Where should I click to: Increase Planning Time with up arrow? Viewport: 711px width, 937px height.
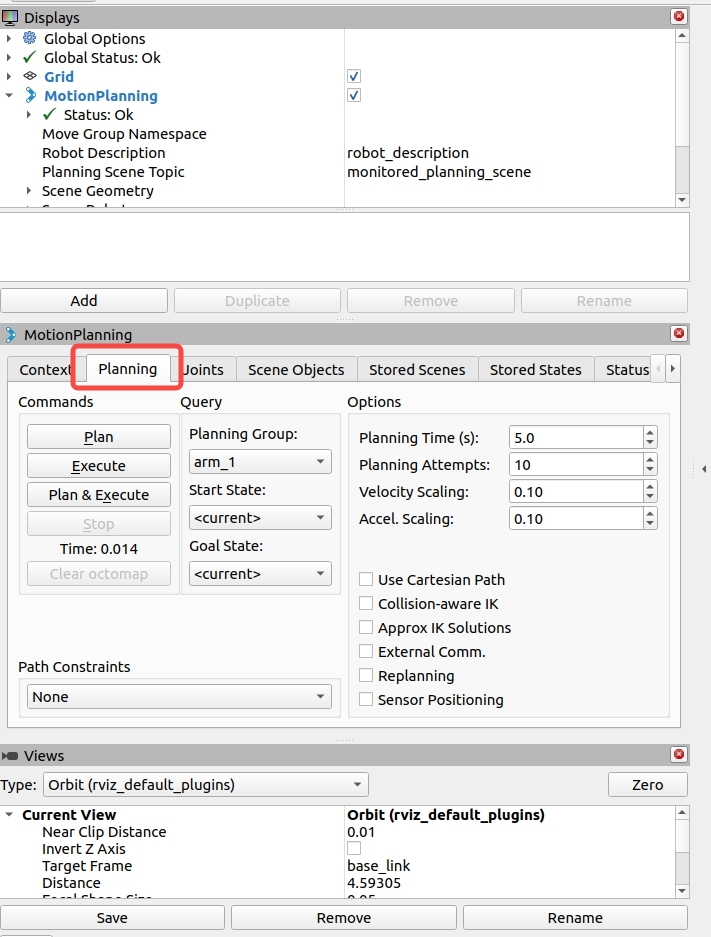pyautogui.click(x=650, y=432)
